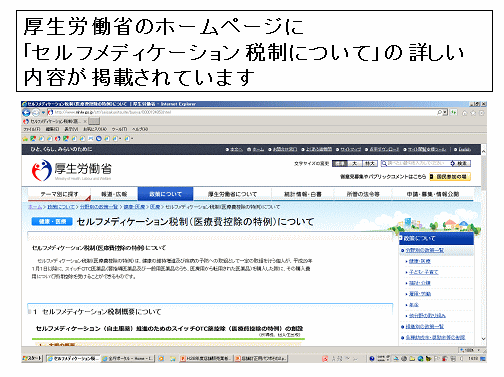Viewport: 504px width, 377px height.
Task: Select the 特大 text size button
Action: (x=370, y=164)
